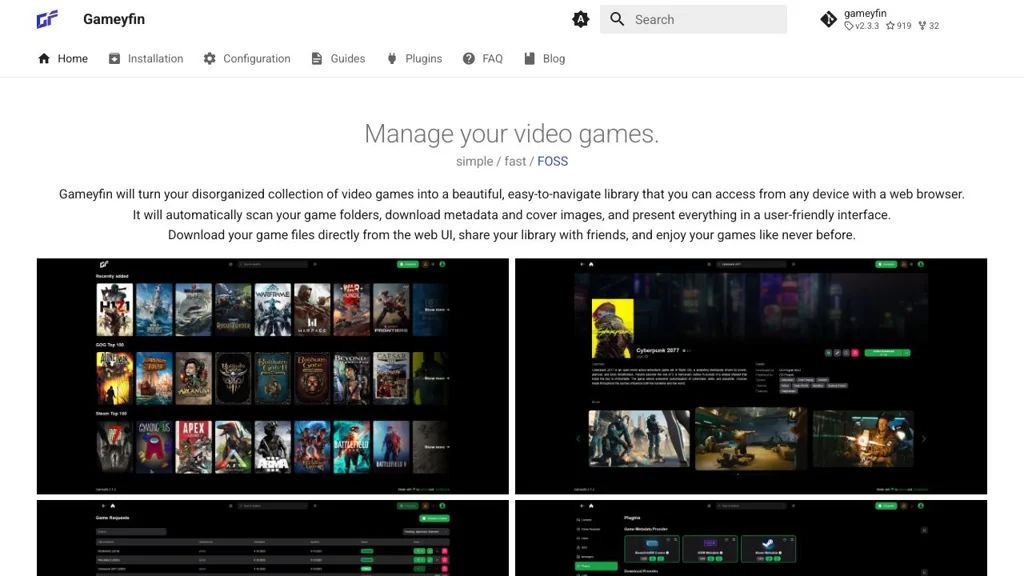This screenshot has width=1024, height=576.
Task: Click the search magnifier icon
Action: tap(617, 19)
